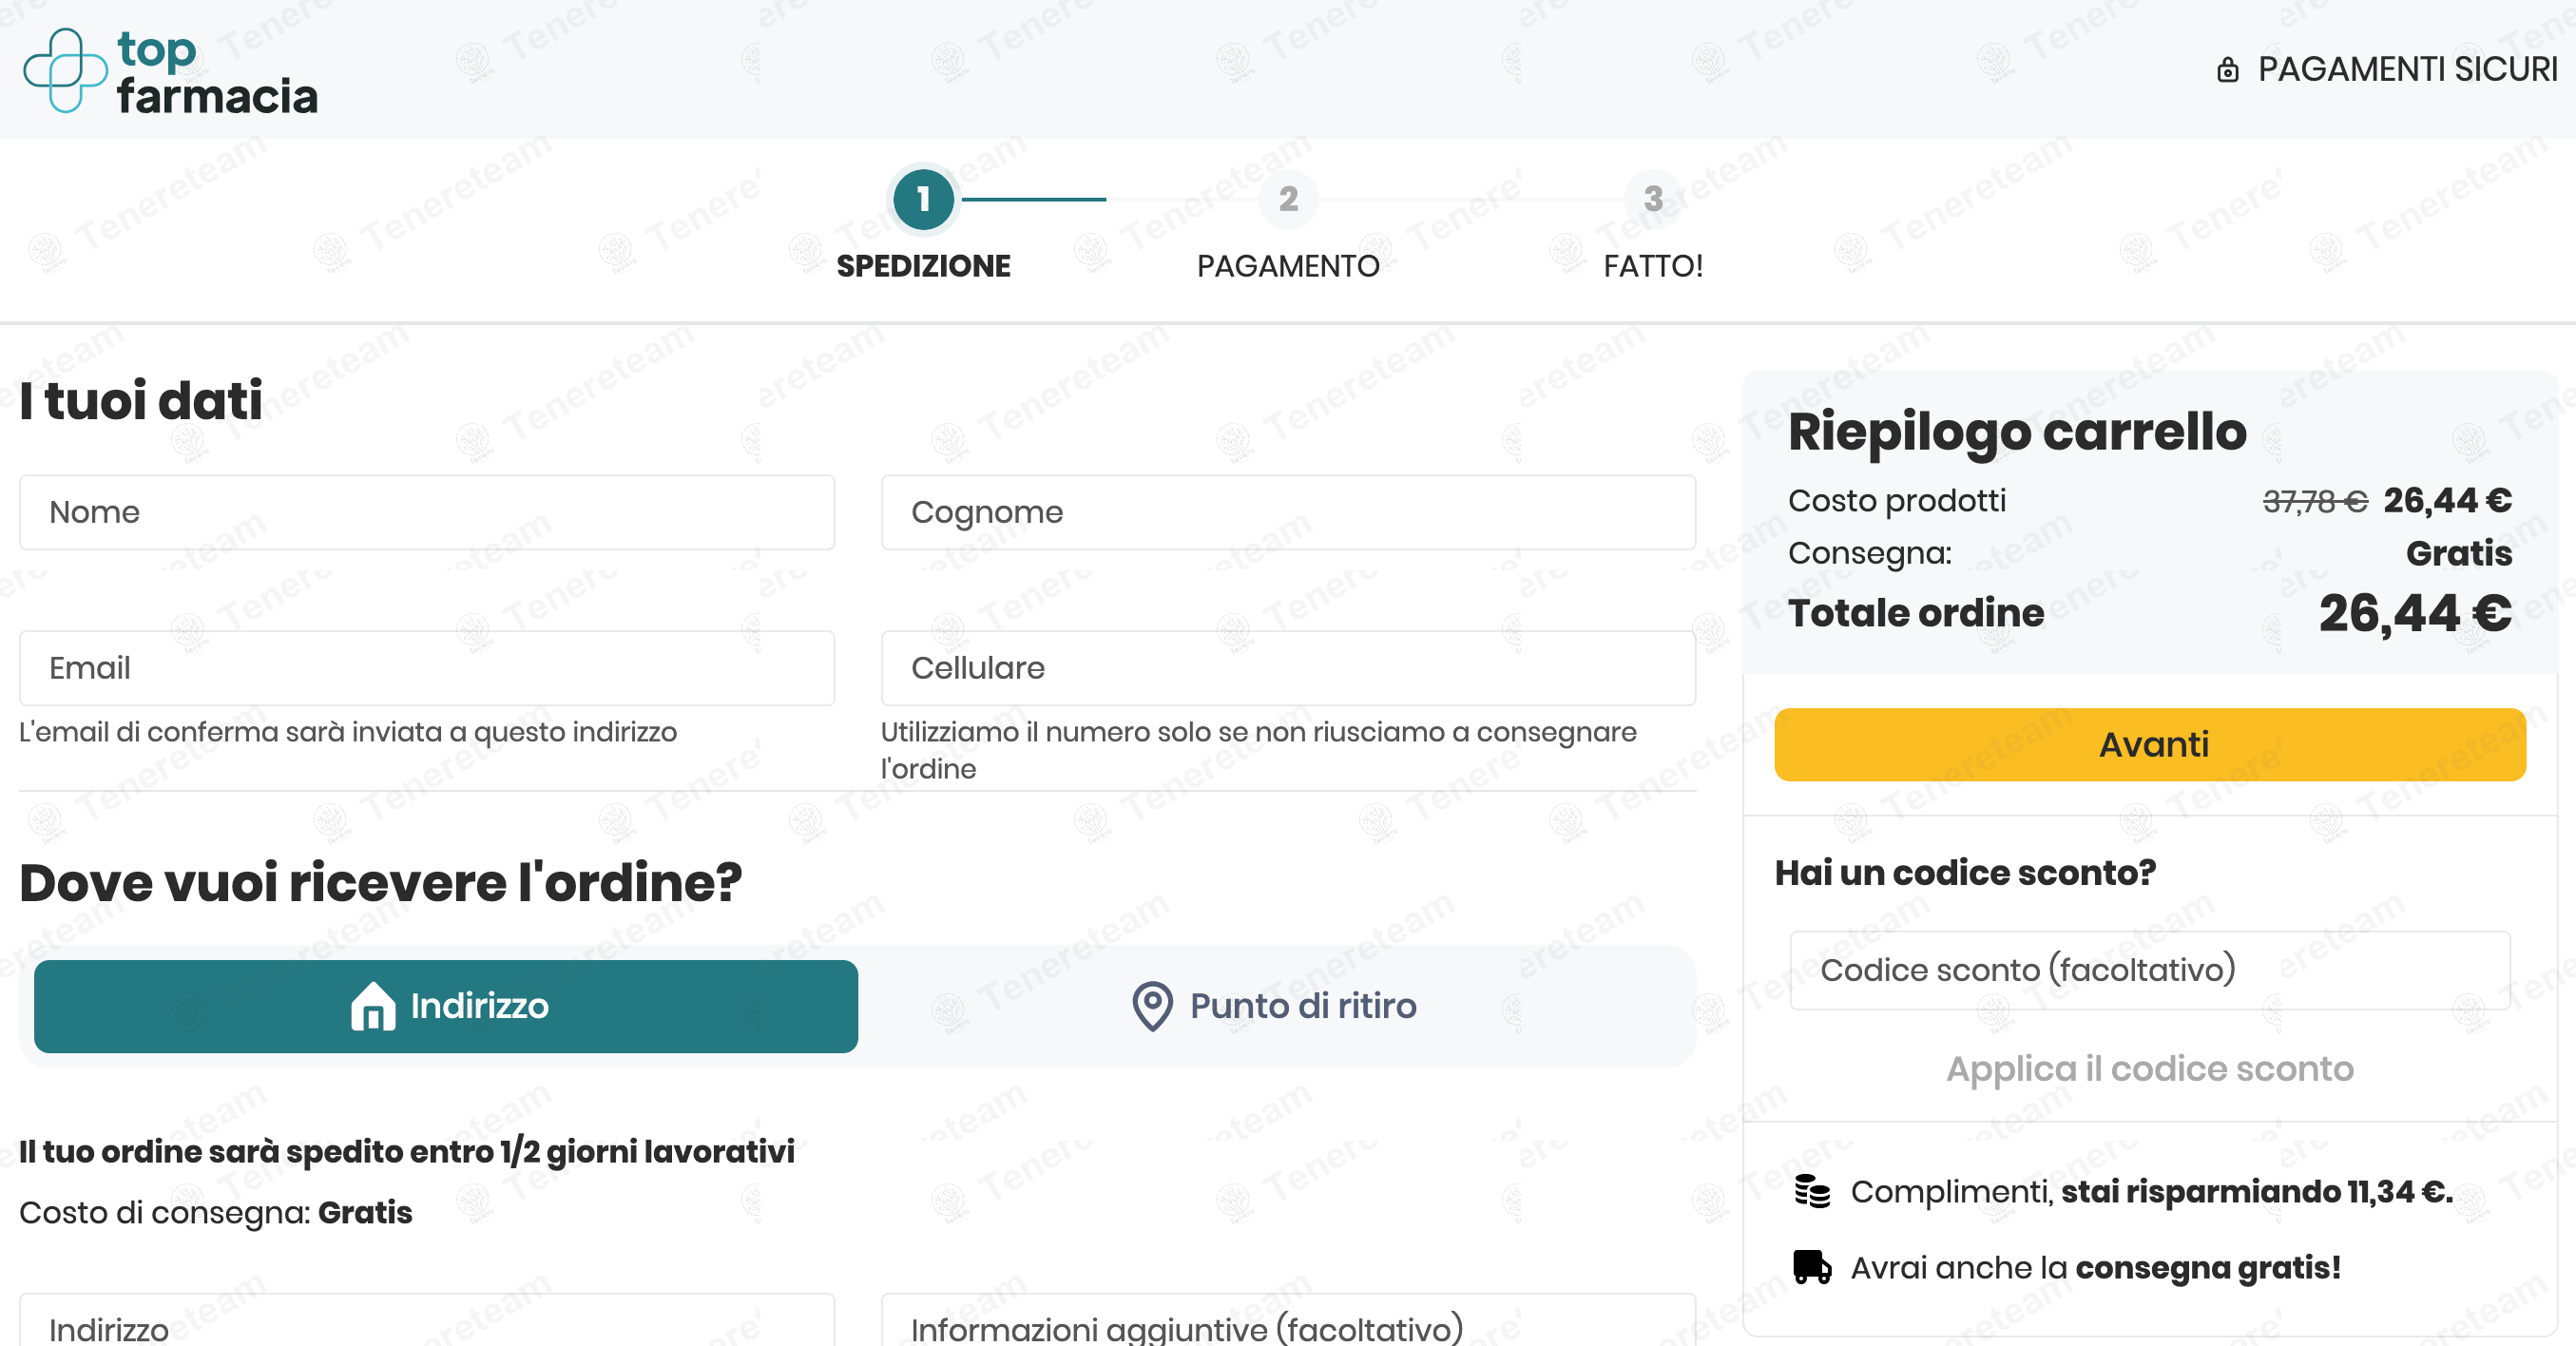Select the Indirizzo delivery tab
Image resolution: width=2576 pixels, height=1346 pixels.
click(x=446, y=1006)
